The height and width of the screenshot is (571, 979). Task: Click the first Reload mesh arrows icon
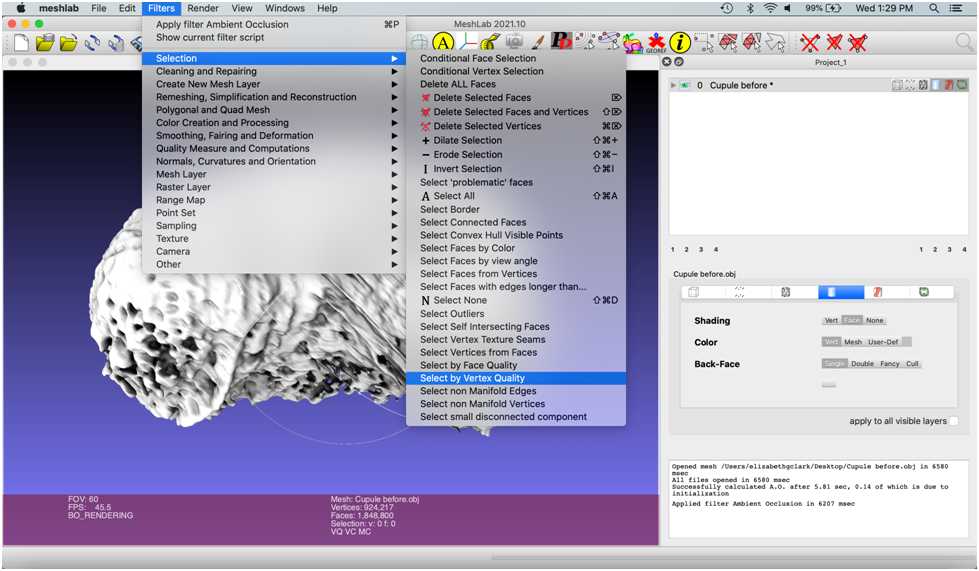click(92, 42)
